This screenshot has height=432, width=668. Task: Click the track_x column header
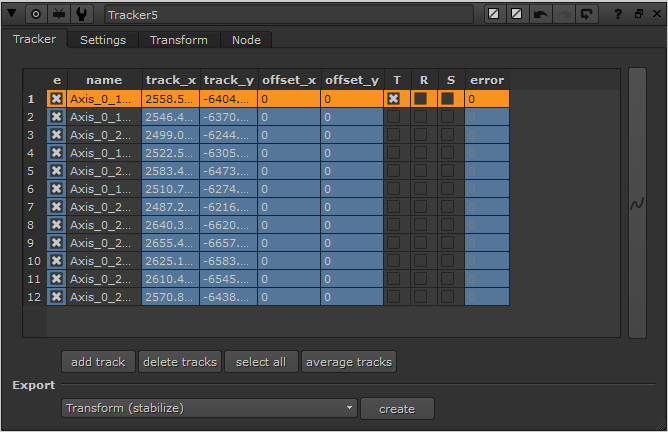[x=170, y=80]
